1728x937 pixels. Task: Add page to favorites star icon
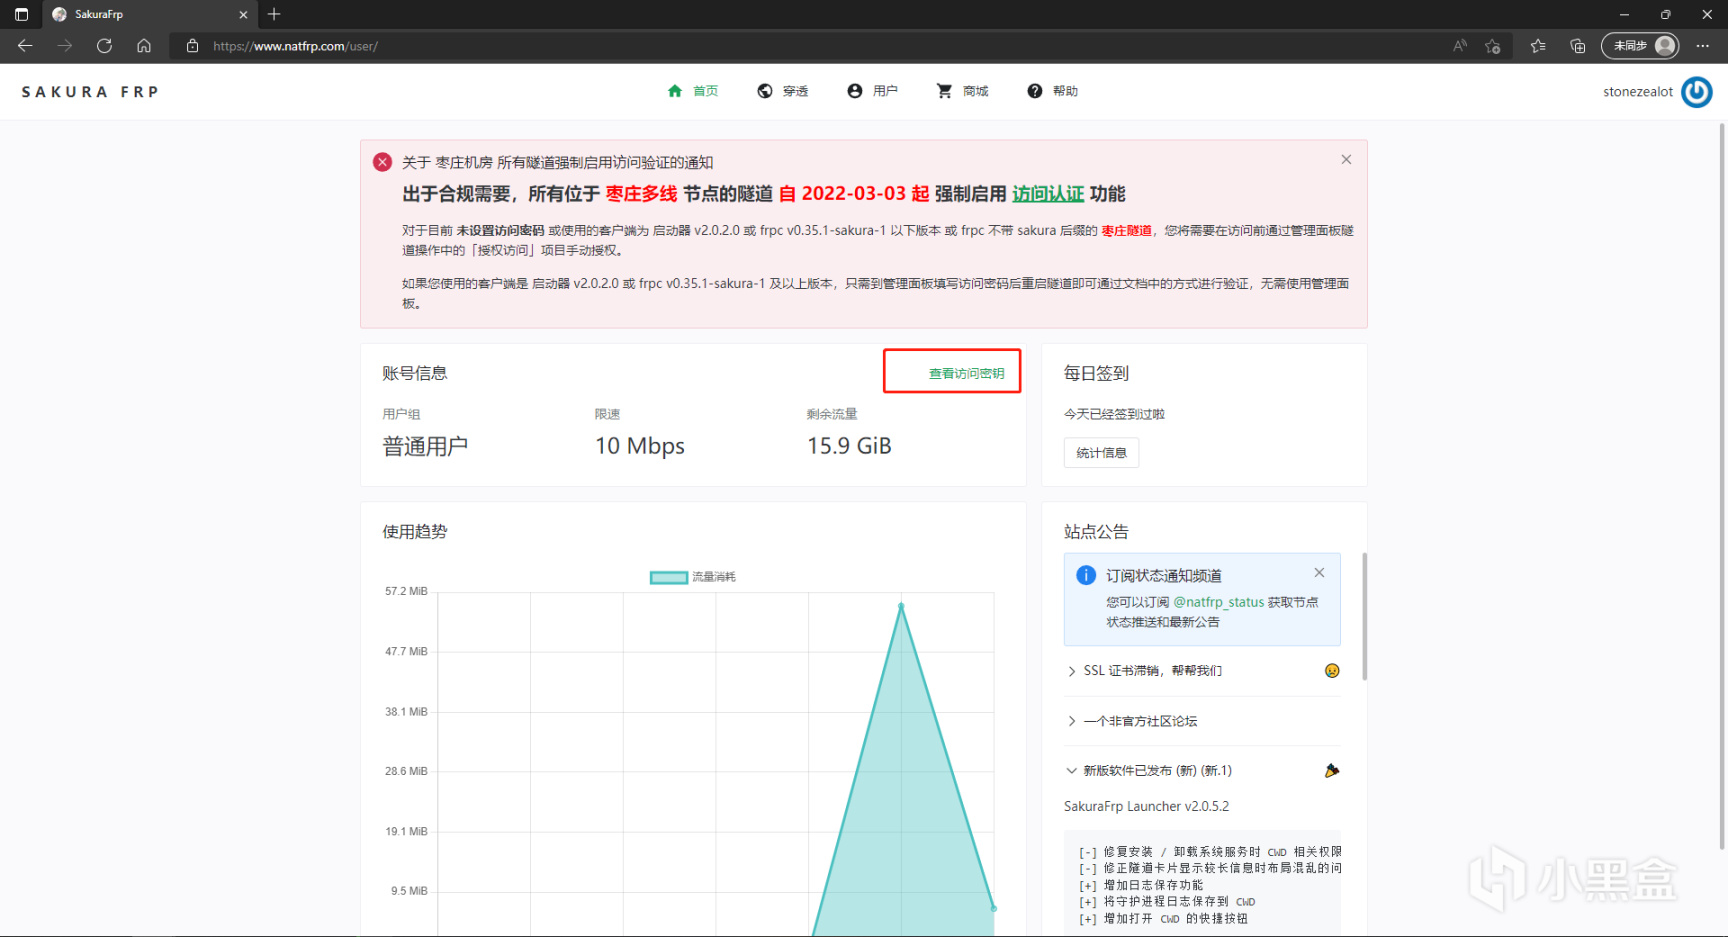(x=1493, y=46)
